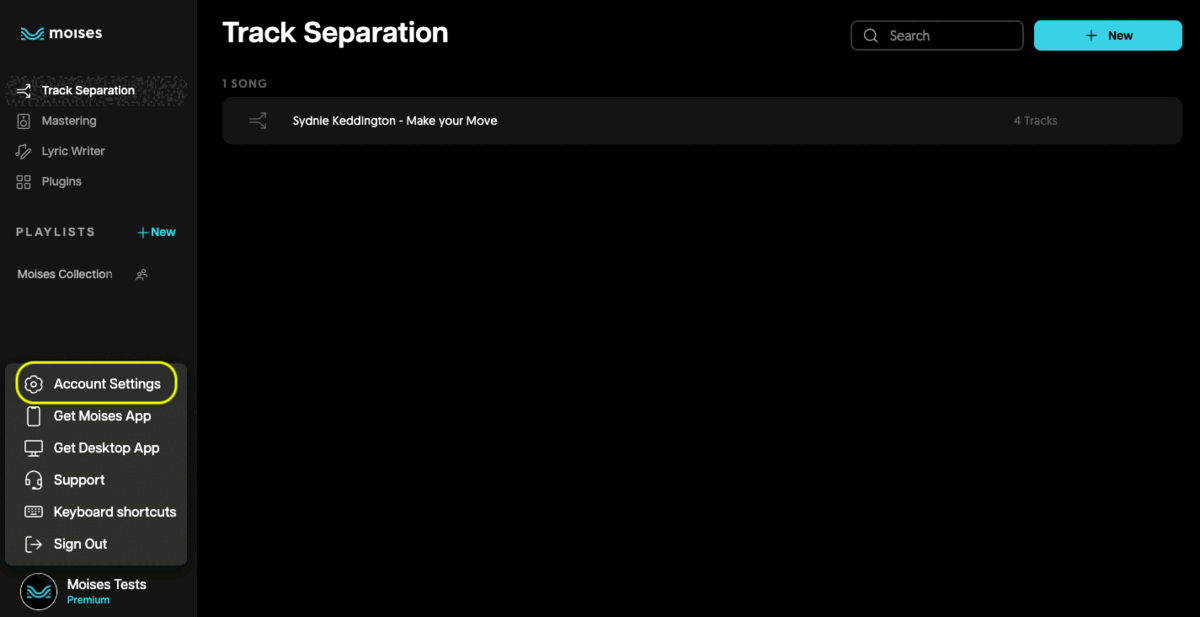The image size is (1200, 617).
Task: Click the Lyric Writer note icon
Action: click(24, 151)
